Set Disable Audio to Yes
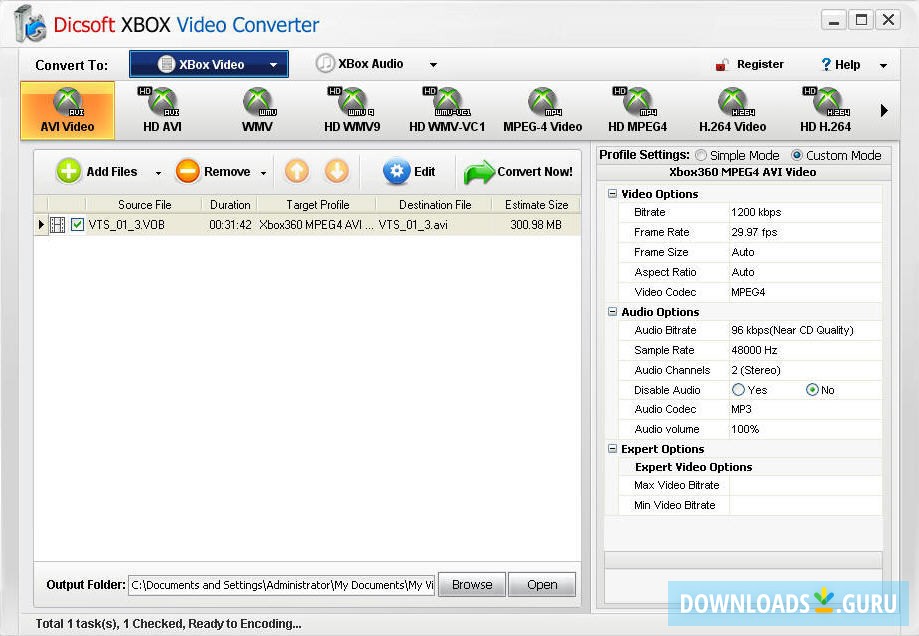 (x=738, y=390)
